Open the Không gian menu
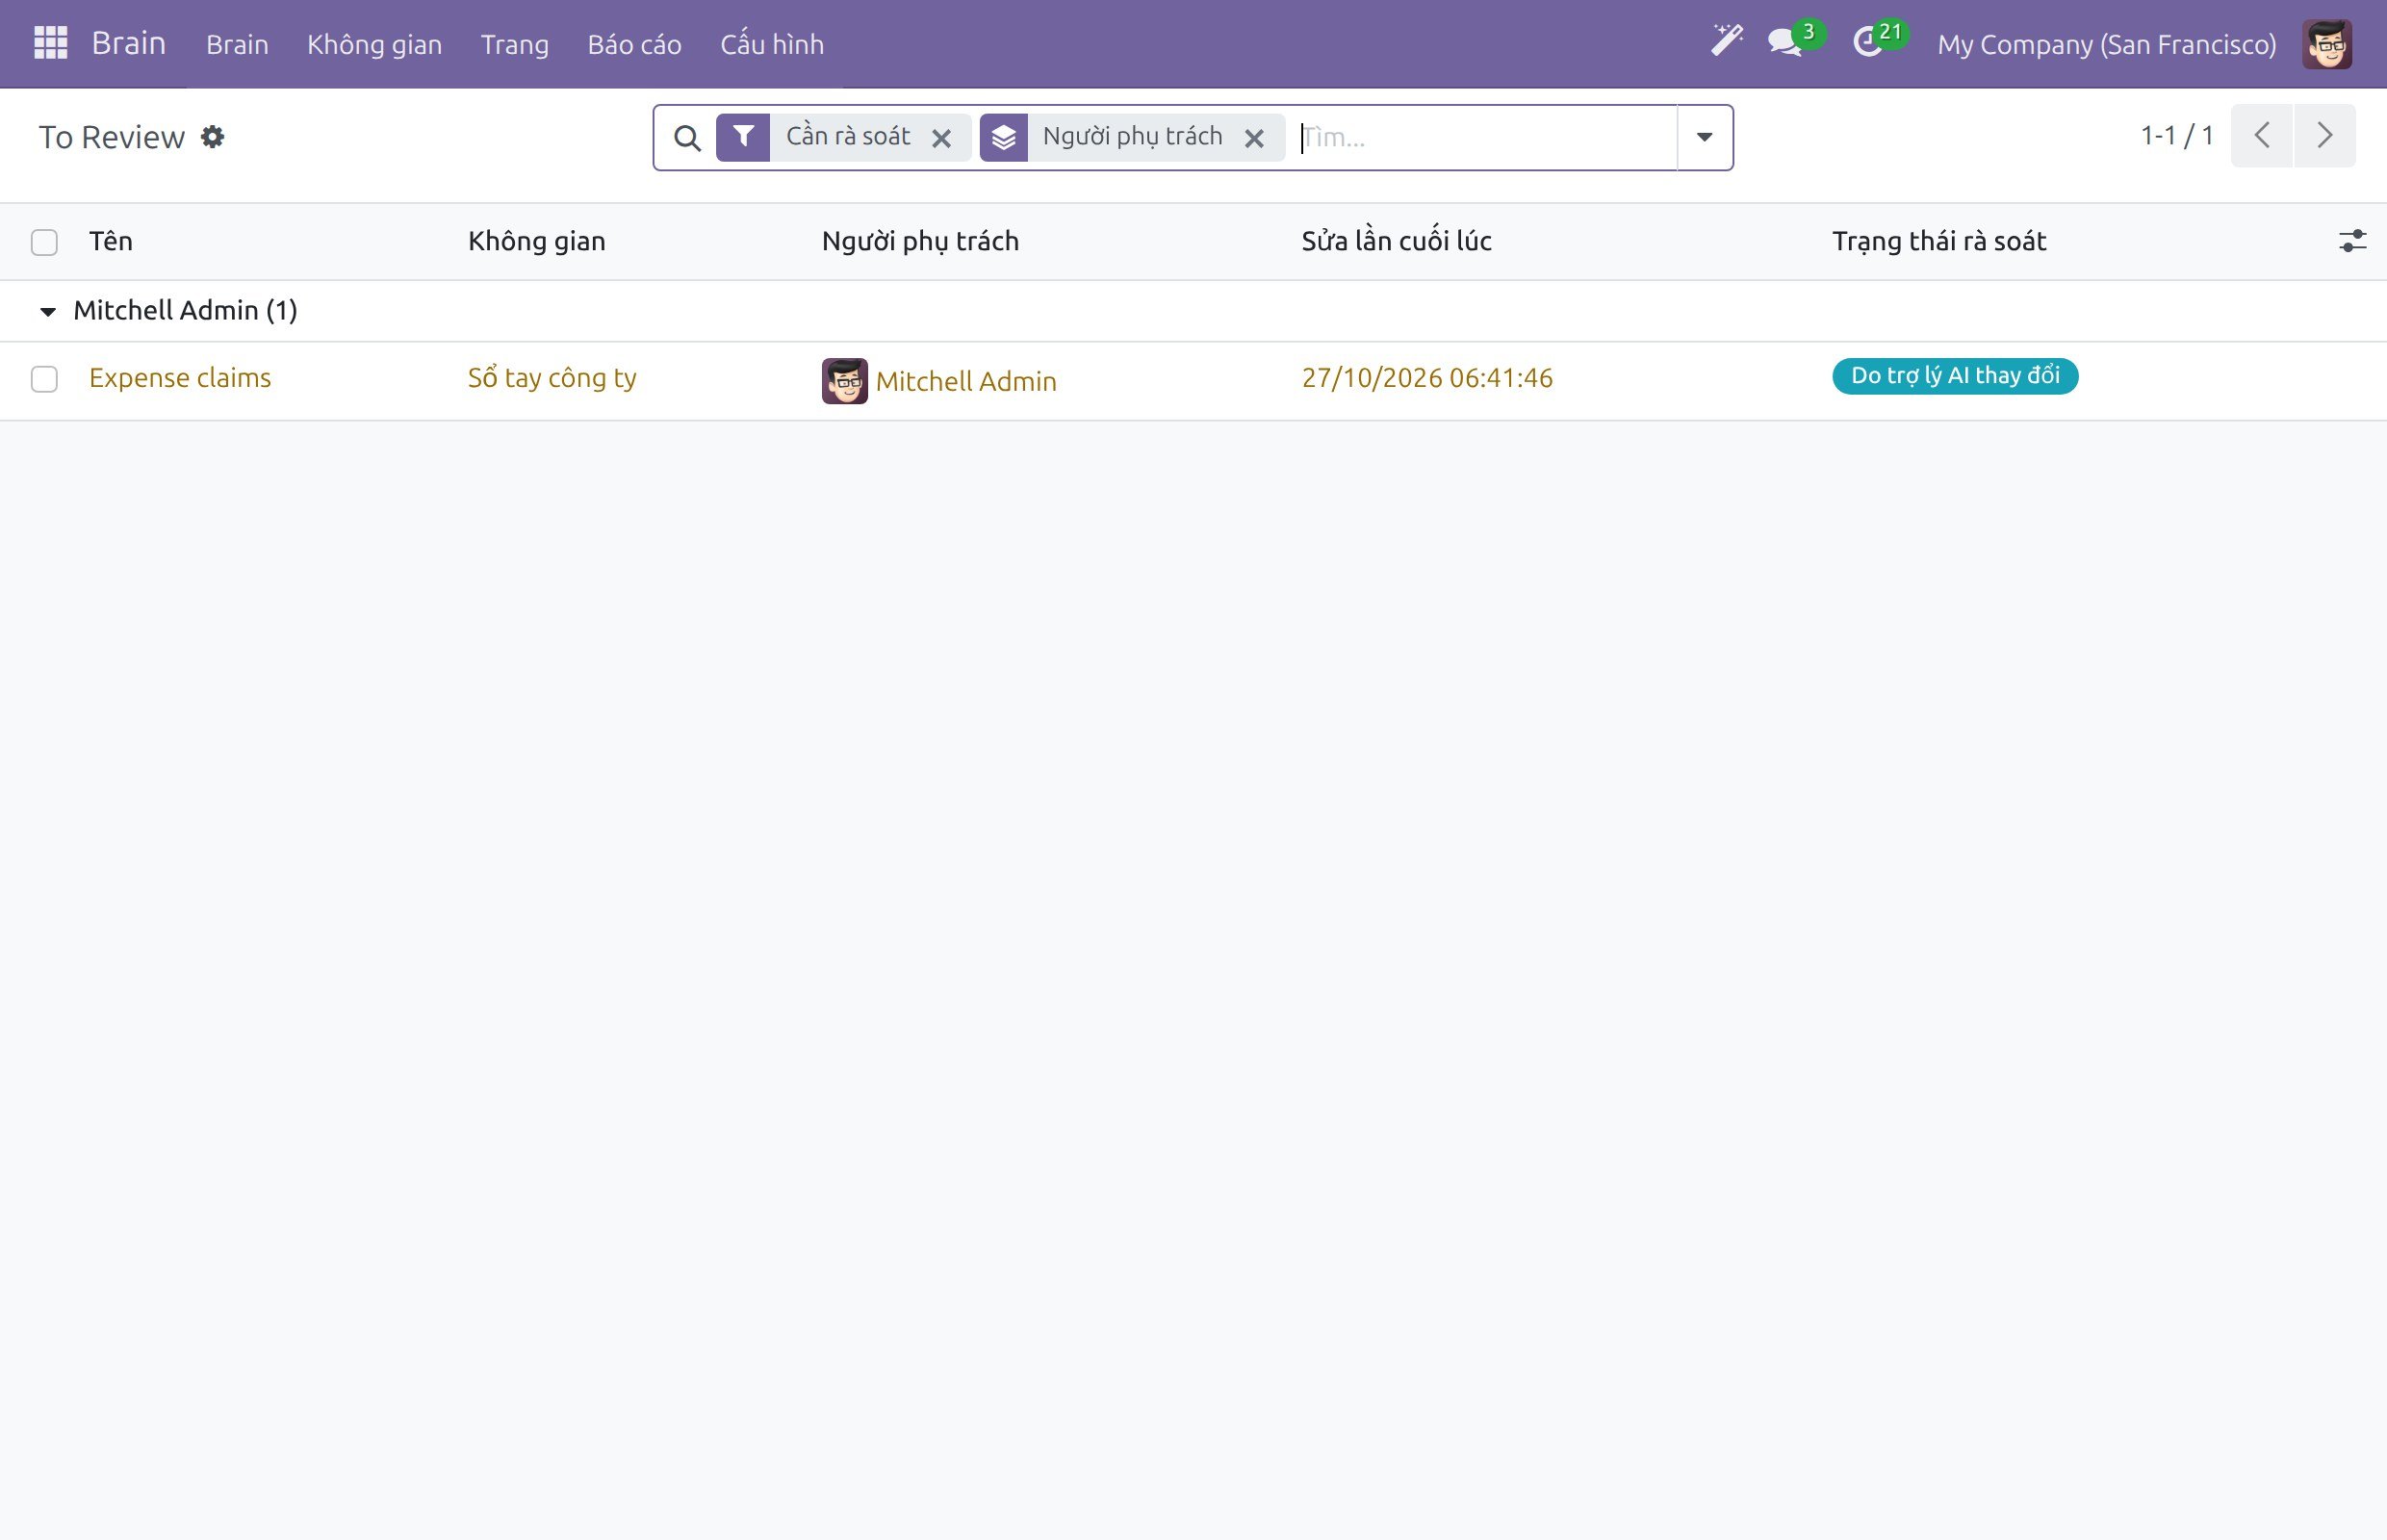Image resolution: width=2387 pixels, height=1540 pixels. [x=374, y=44]
